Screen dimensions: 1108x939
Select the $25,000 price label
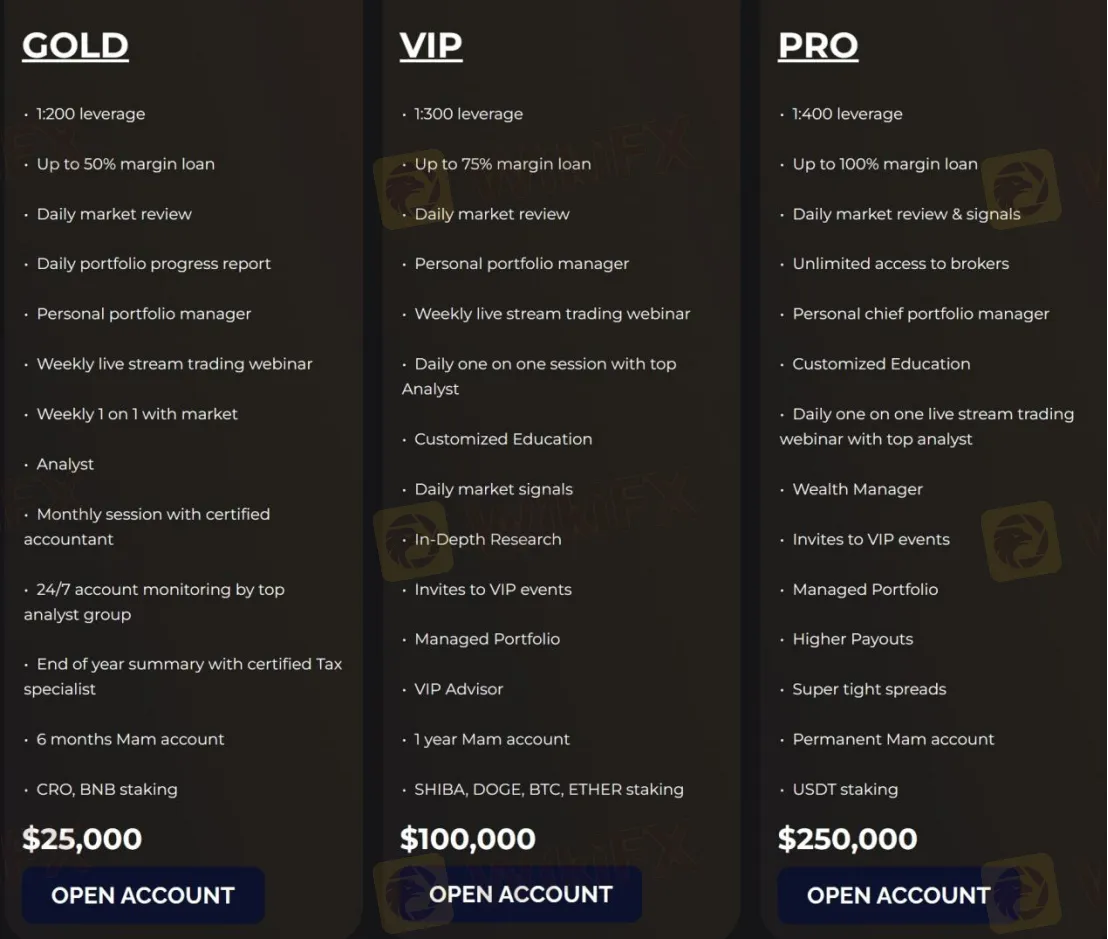pos(81,839)
